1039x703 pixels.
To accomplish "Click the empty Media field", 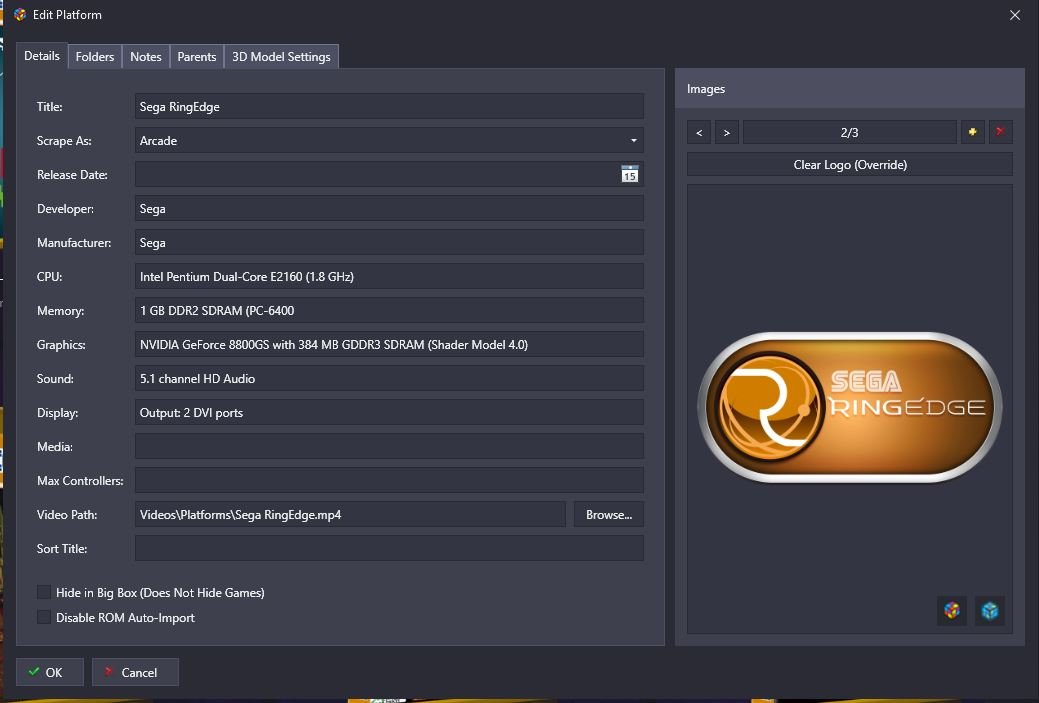I will point(389,447).
